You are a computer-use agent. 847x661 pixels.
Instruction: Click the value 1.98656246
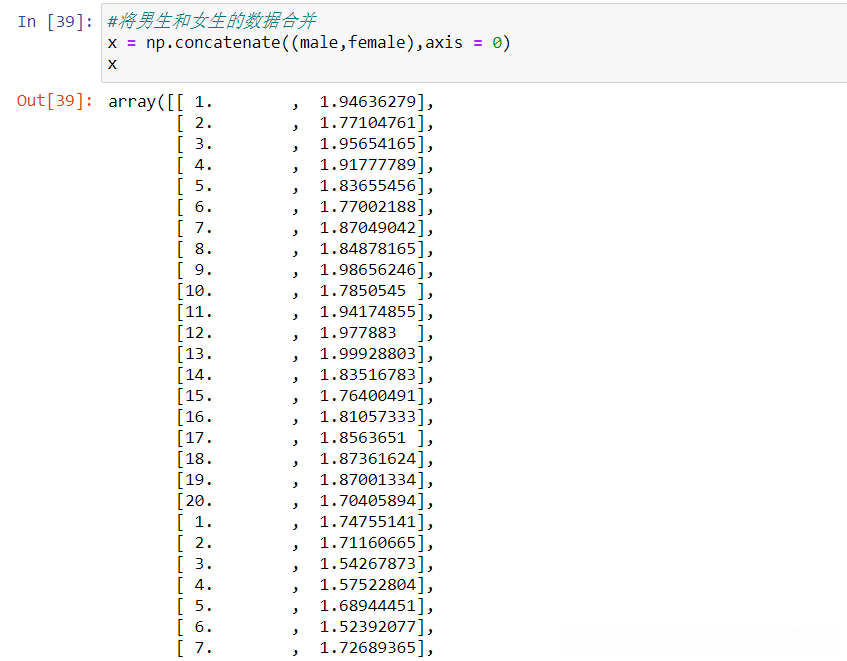(x=368, y=270)
